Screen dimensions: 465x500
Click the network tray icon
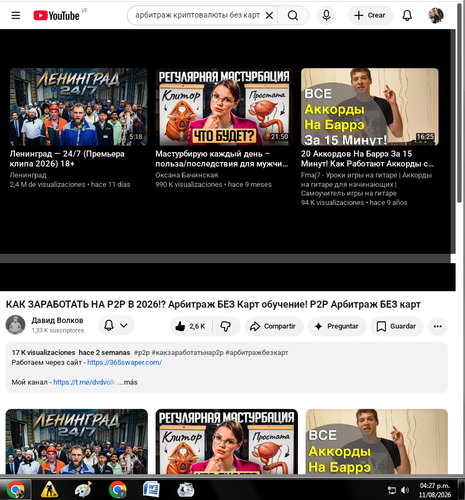coord(392,490)
